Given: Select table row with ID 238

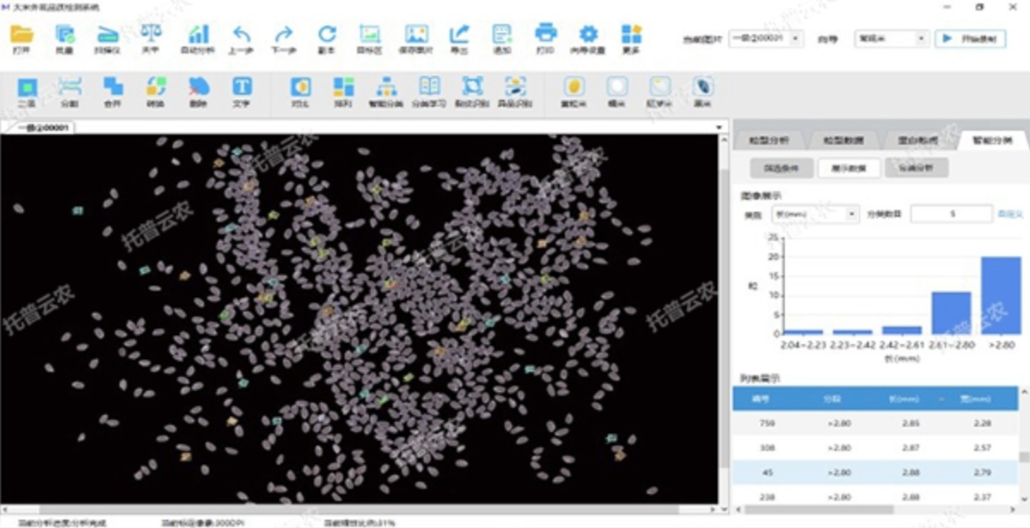Looking at the screenshot, I should pos(876,496).
